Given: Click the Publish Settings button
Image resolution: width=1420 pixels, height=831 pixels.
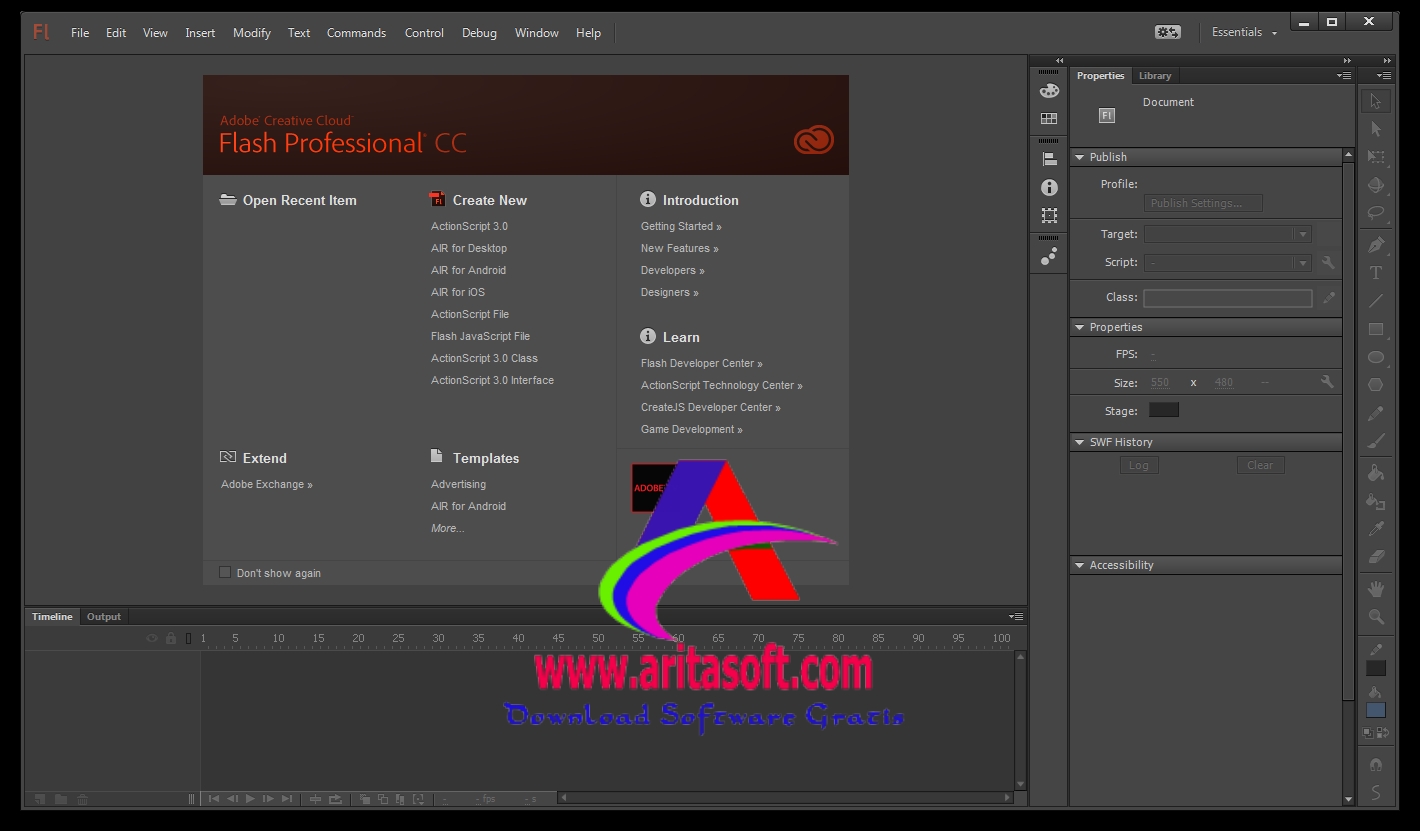Looking at the screenshot, I should 1203,203.
